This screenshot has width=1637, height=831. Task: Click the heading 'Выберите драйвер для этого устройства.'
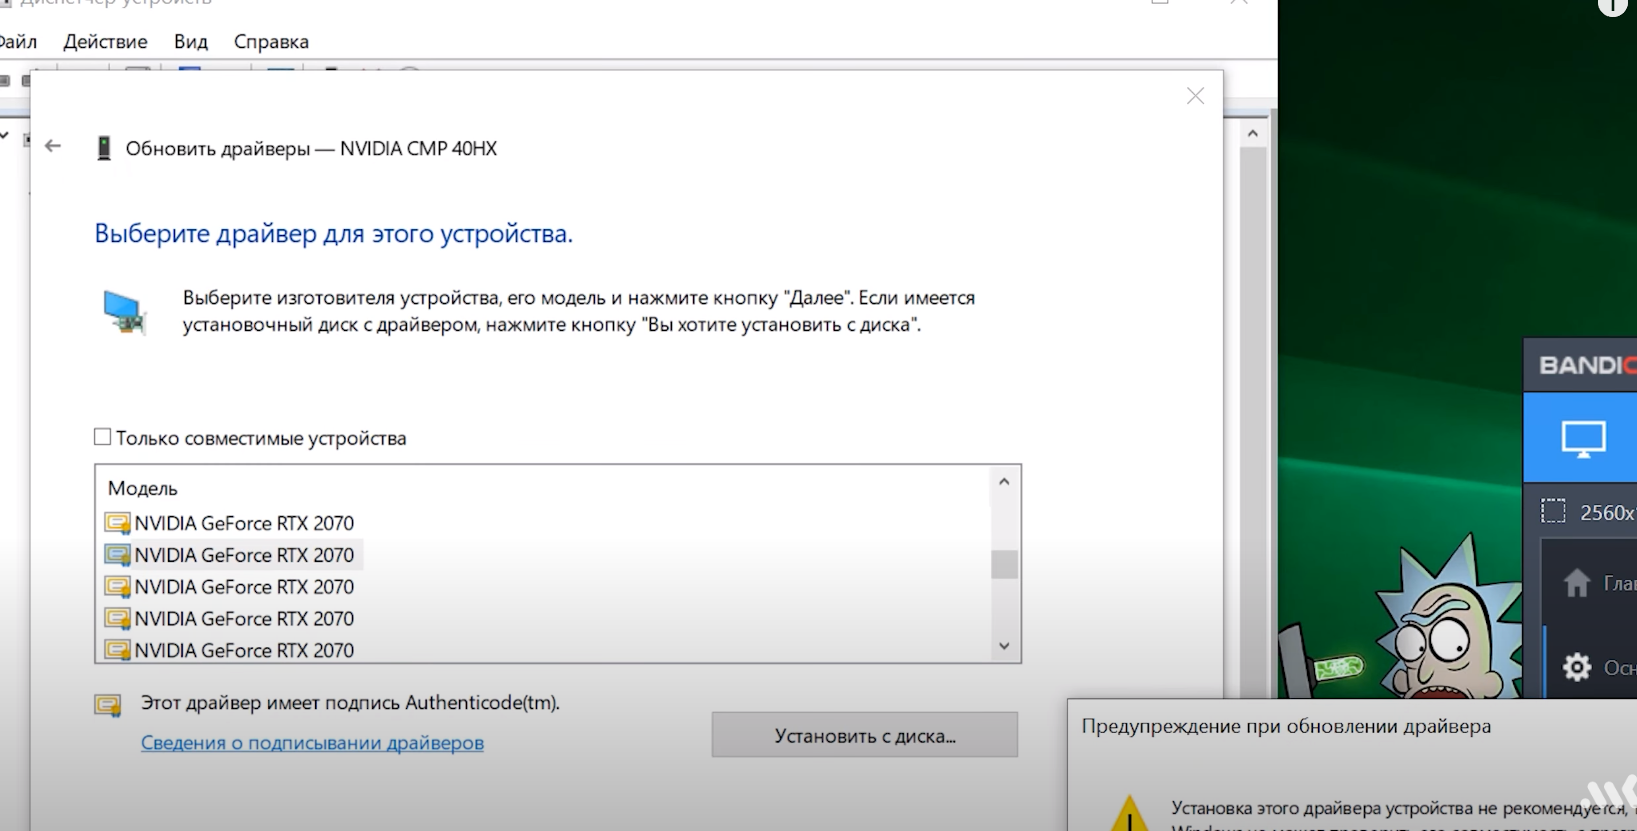(x=333, y=234)
